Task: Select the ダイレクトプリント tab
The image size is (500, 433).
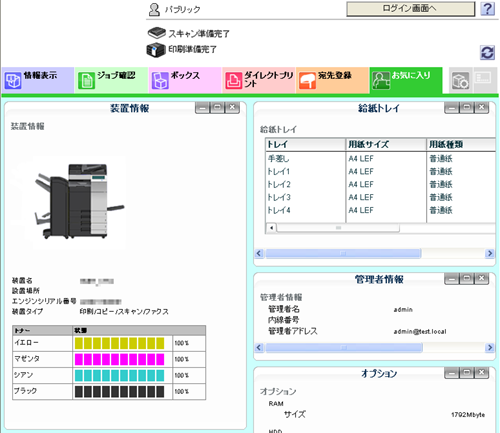Action: (259, 80)
